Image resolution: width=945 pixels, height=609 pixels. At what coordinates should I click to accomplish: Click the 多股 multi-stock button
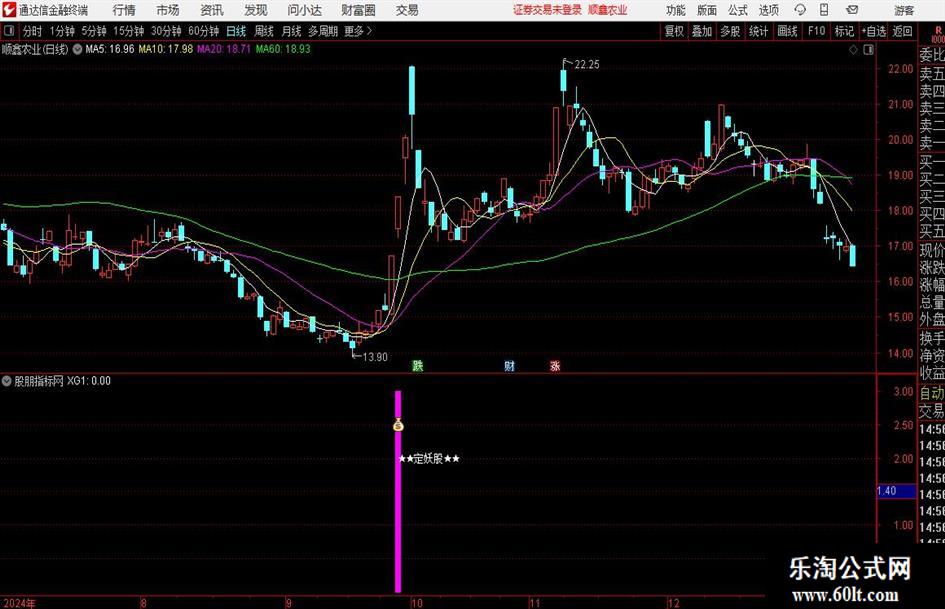[729, 31]
